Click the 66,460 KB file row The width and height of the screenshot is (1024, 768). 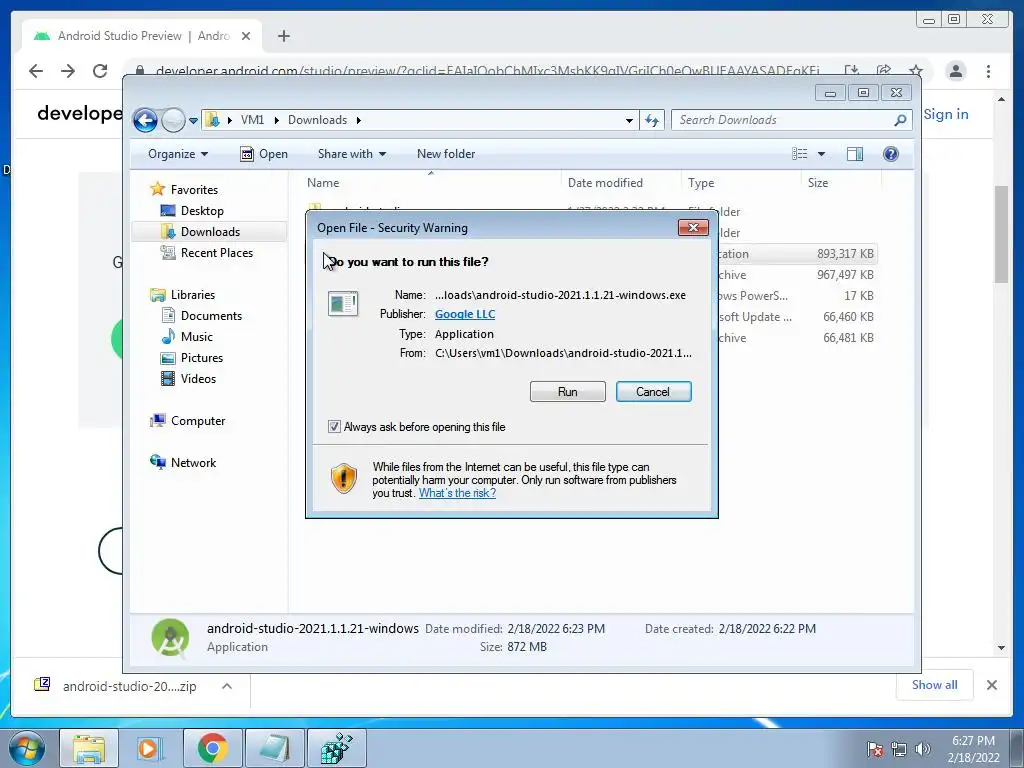(797, 317)
